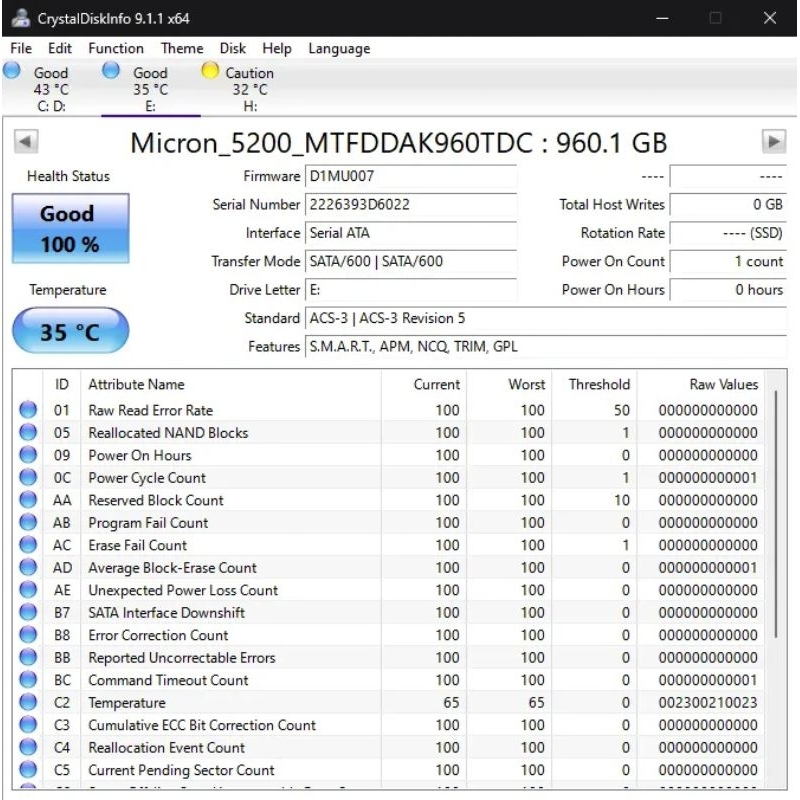Click status orb for Temperature attribute row
Viewport: 800px width, 800px height.
pos(28,702)
